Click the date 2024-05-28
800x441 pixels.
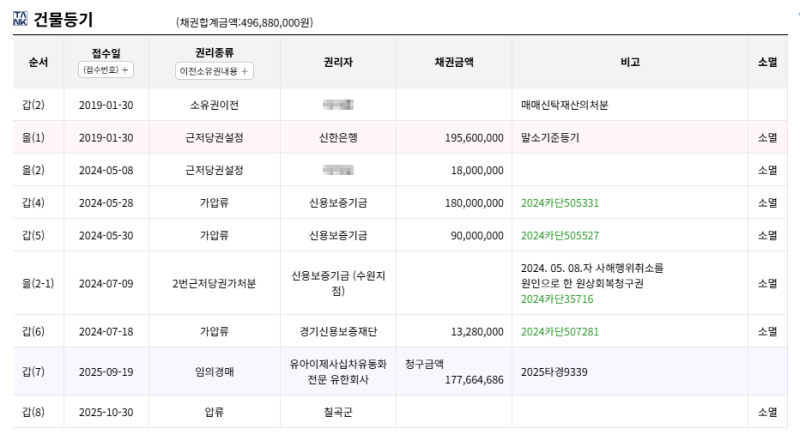tap(106, 203)
